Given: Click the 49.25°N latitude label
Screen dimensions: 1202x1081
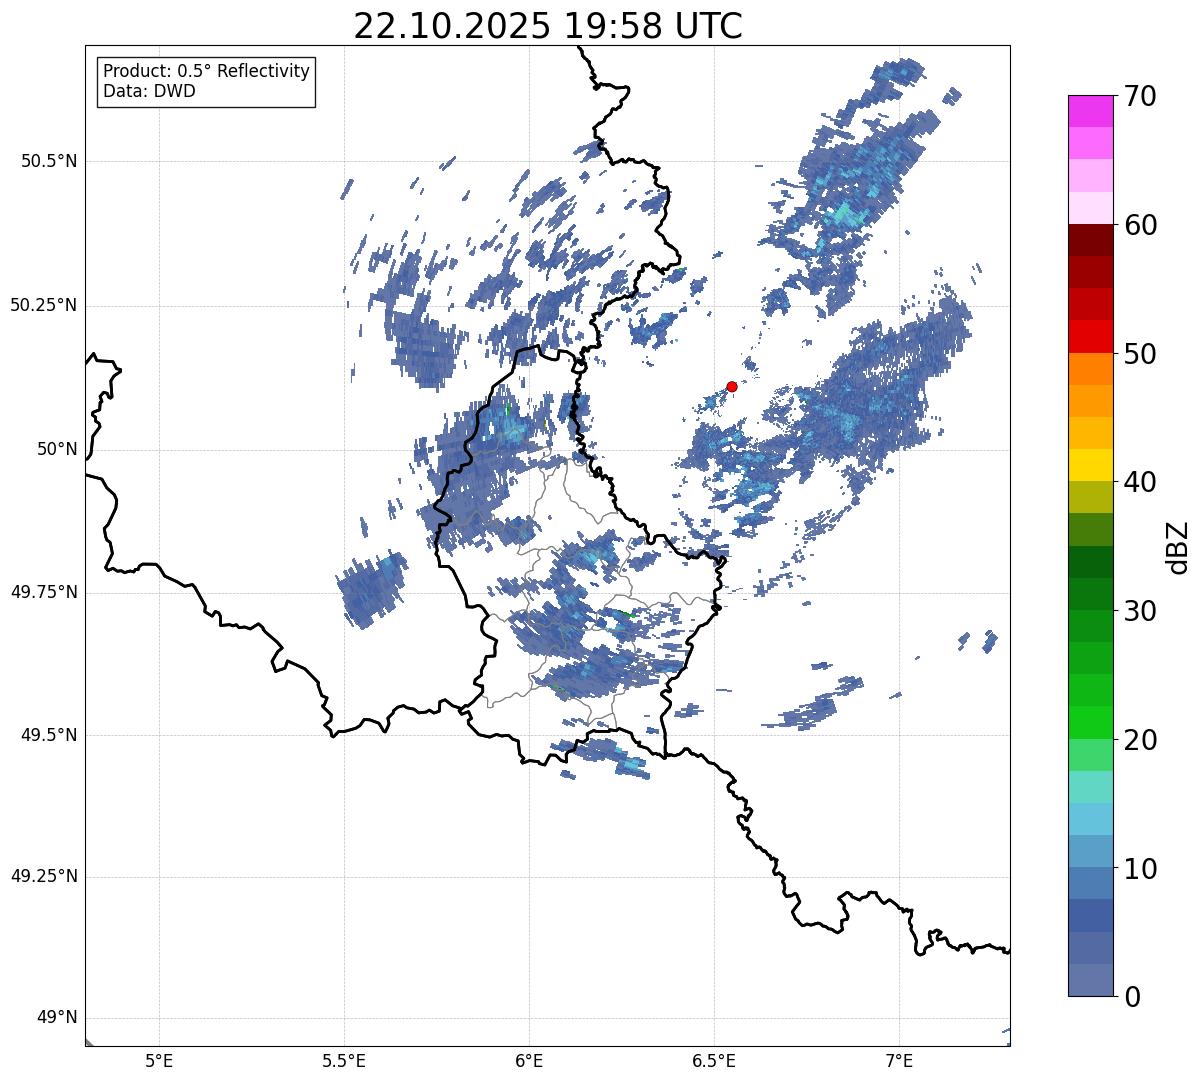Looking at the screenshot, I should [x=44, y=876].
